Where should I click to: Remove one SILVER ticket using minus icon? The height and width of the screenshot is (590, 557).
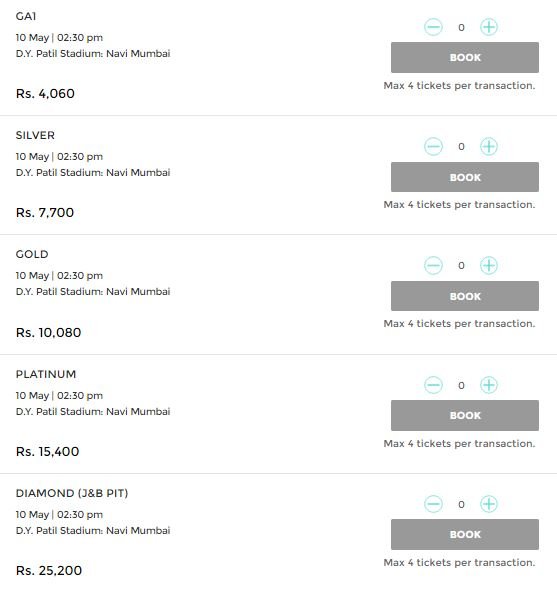point(433,146)
